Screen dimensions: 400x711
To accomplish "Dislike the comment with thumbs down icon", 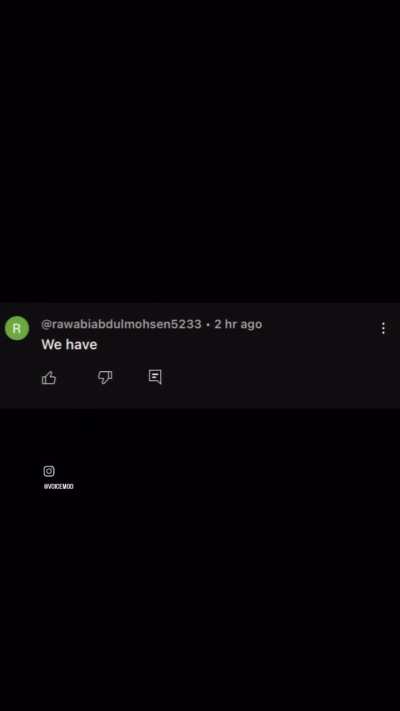I will coord(105,377).
